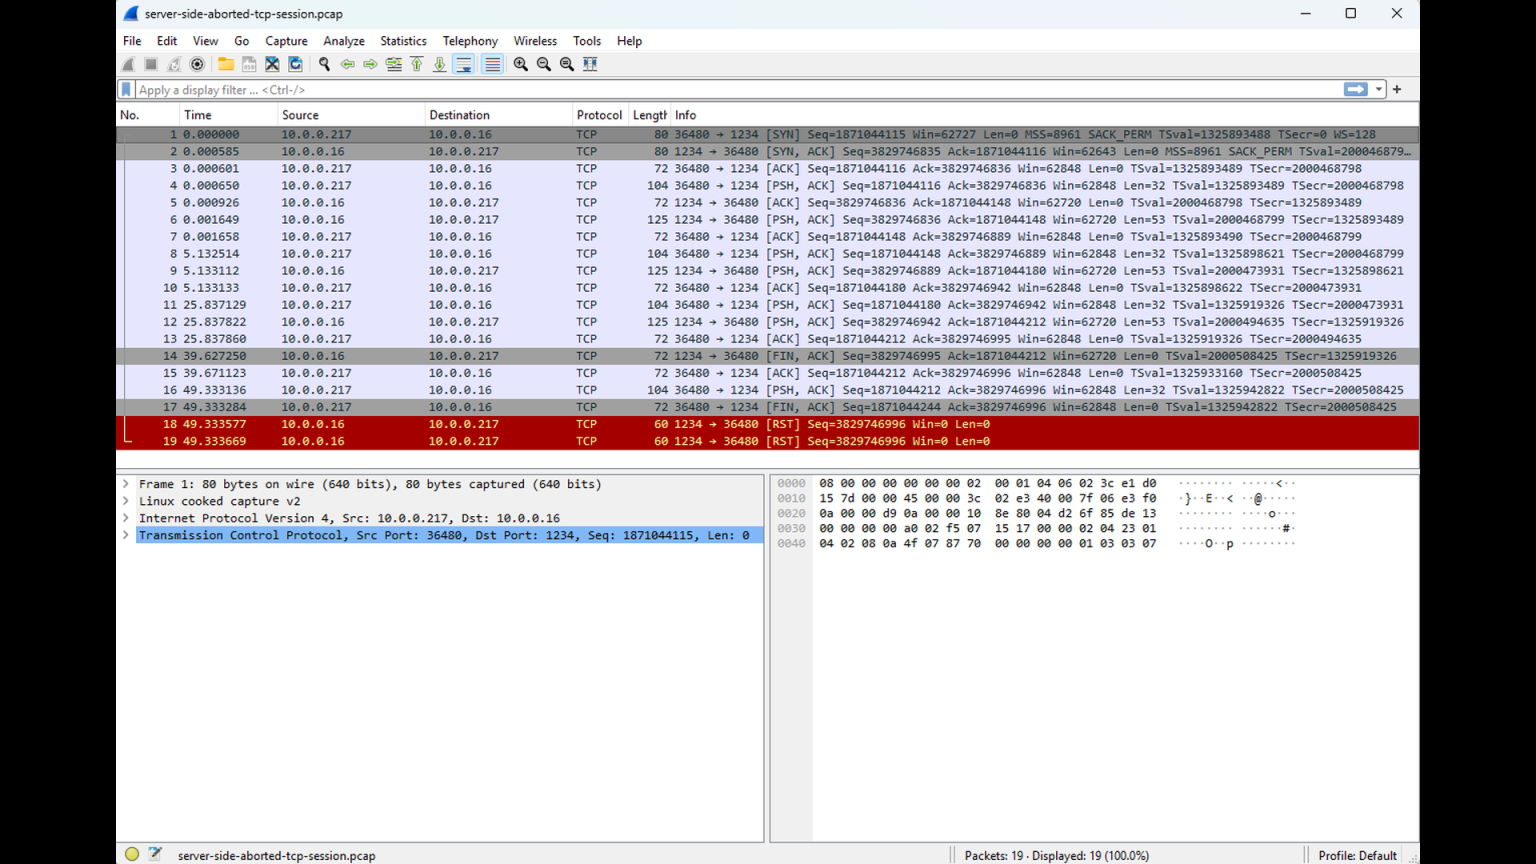Screen dimensions: 1536x864
Task: Open the Help menu
Action: [629, 41]
